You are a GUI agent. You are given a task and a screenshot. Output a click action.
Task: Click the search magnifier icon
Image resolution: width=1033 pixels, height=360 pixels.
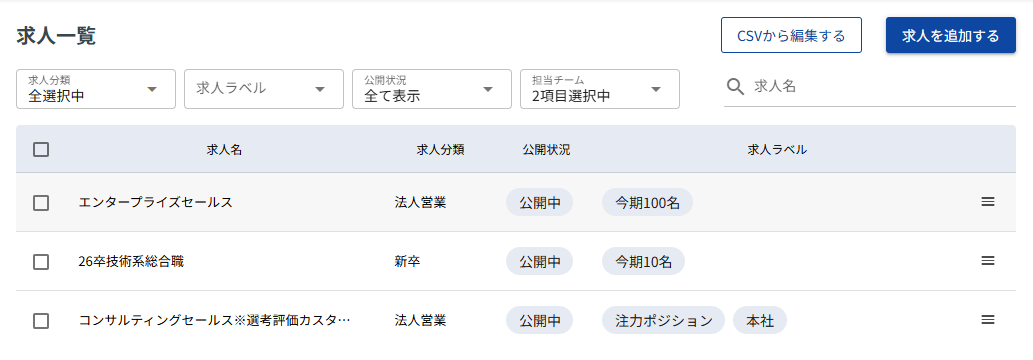click(x=735, y=86)
